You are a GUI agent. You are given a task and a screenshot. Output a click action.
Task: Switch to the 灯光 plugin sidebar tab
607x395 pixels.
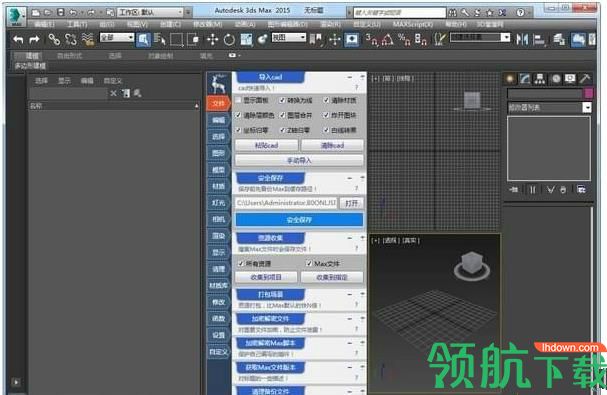[218, 203]
